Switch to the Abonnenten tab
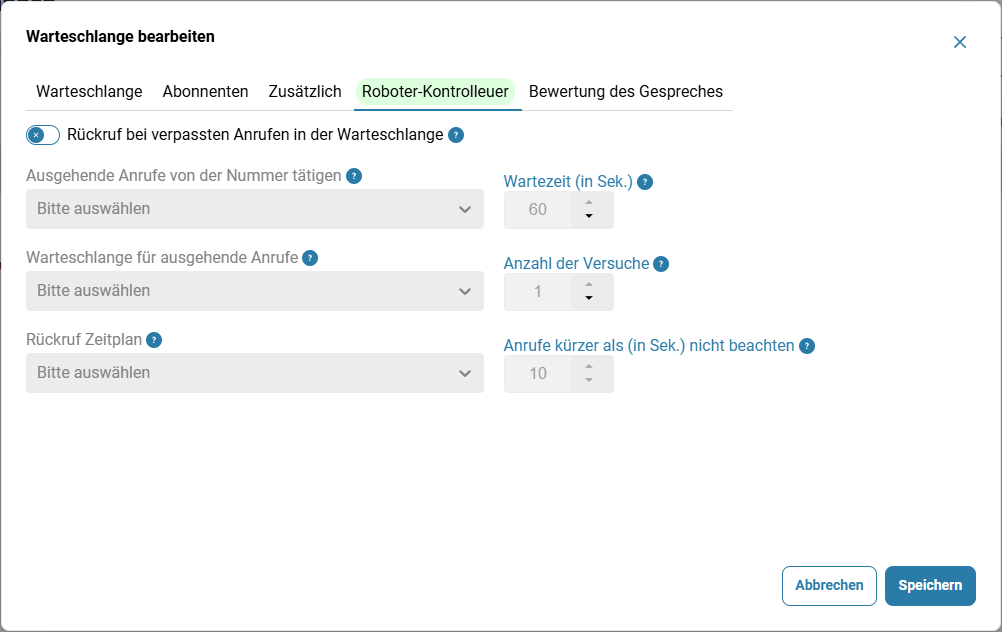 coord(205,91)
